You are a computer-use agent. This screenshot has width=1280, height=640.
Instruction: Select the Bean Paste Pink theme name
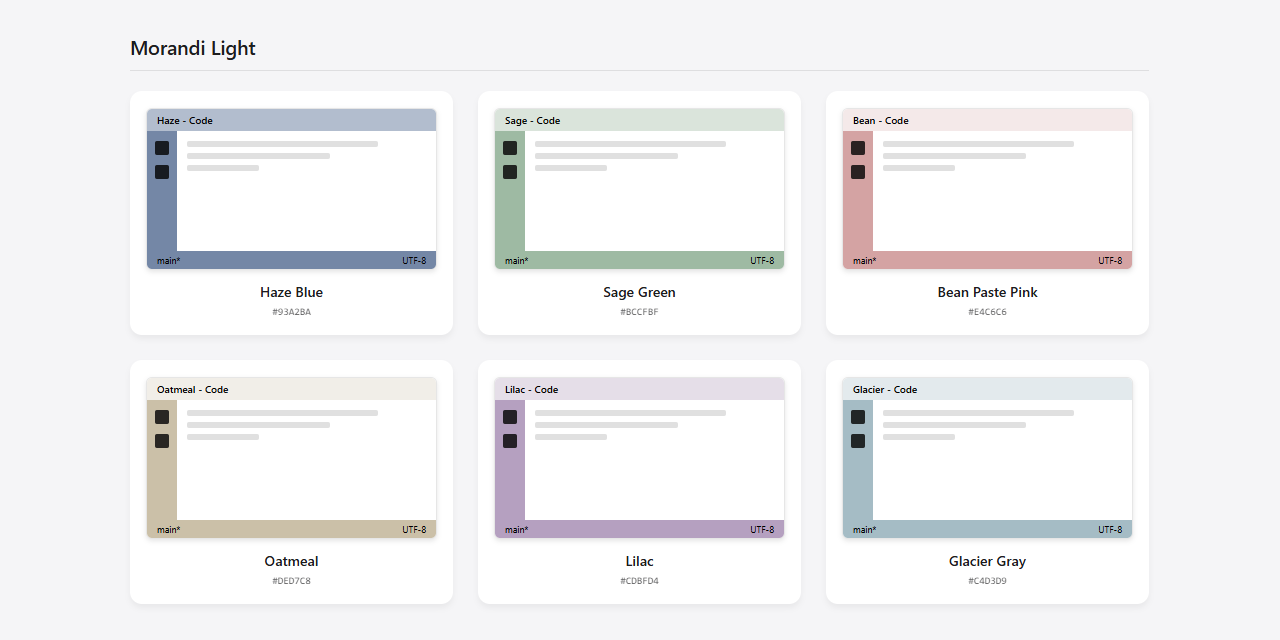pos(987,293)
